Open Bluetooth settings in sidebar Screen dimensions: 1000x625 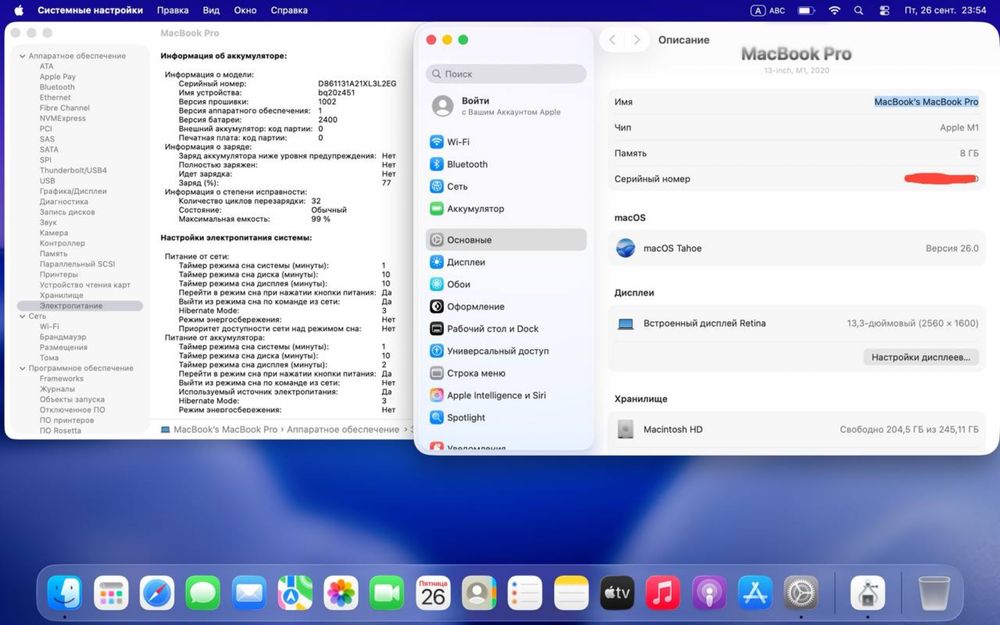coord(506,164)
